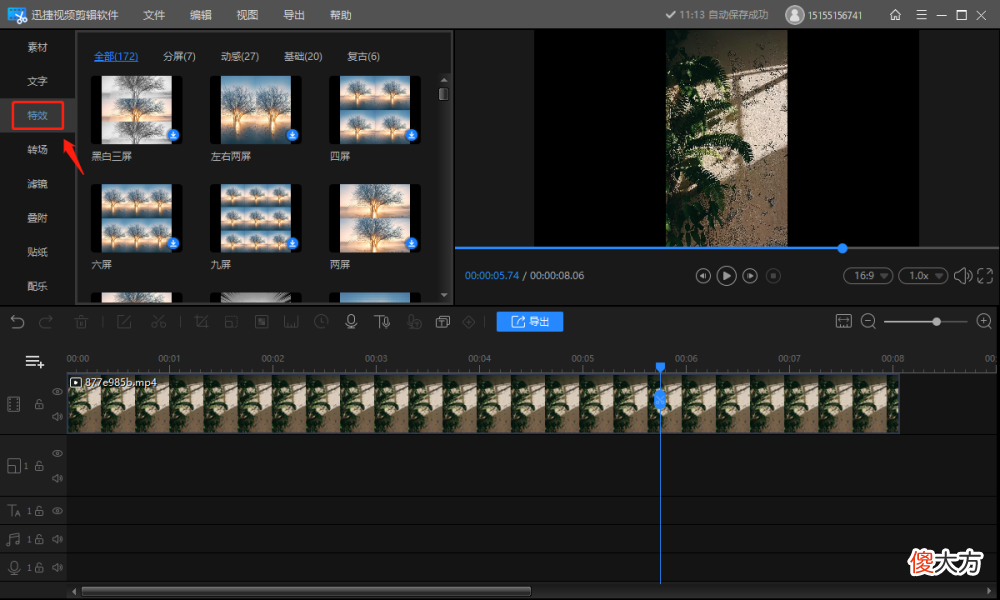Image resolution: width=1000 pixels, height=600 pixels.
Task: Click the freeze-frame chart icon
Action: coord(291,322)
